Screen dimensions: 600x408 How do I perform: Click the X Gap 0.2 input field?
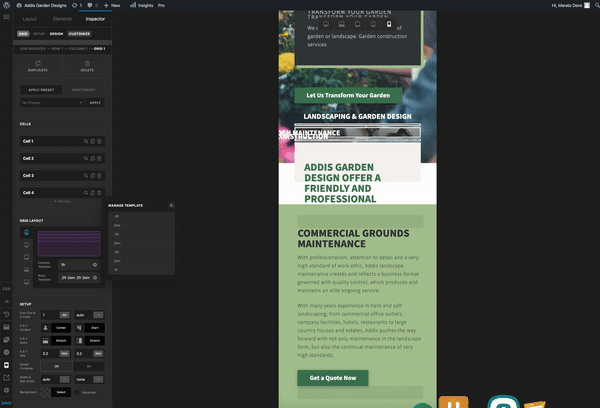(50, 354)
